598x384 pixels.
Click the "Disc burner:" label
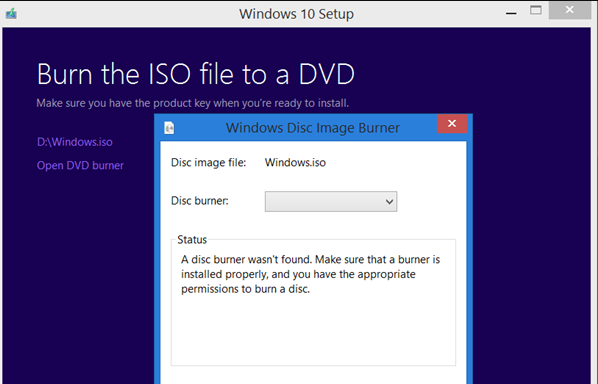point(199,201)
